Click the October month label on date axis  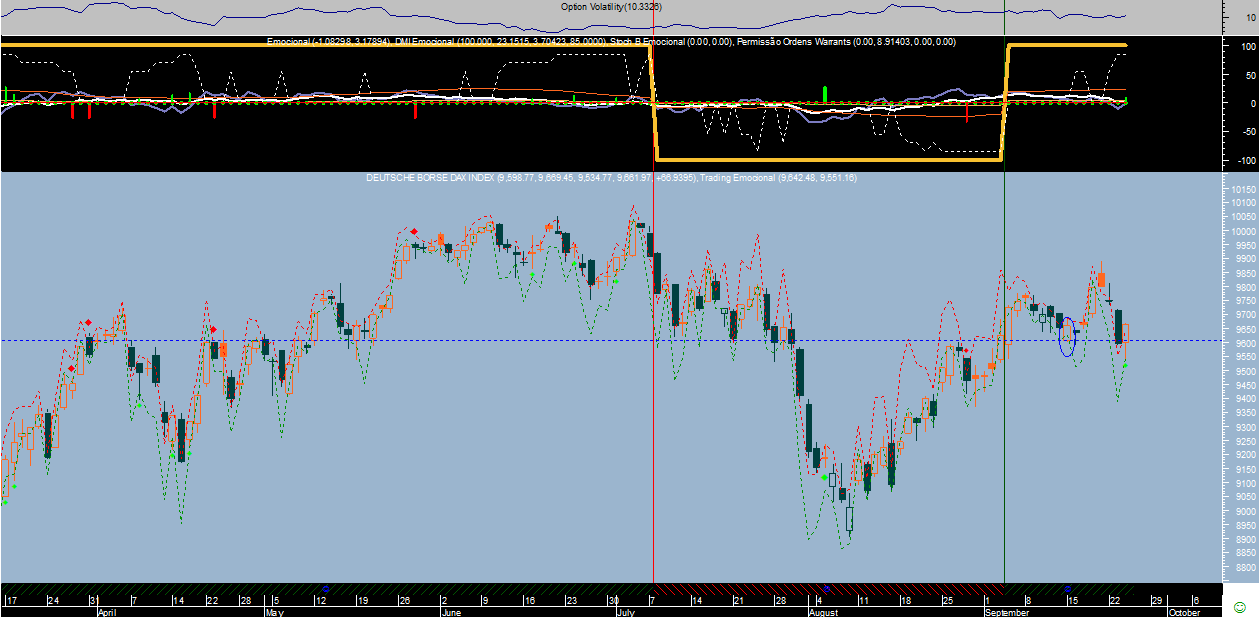pyautogui.click(x=1184, y=611)
